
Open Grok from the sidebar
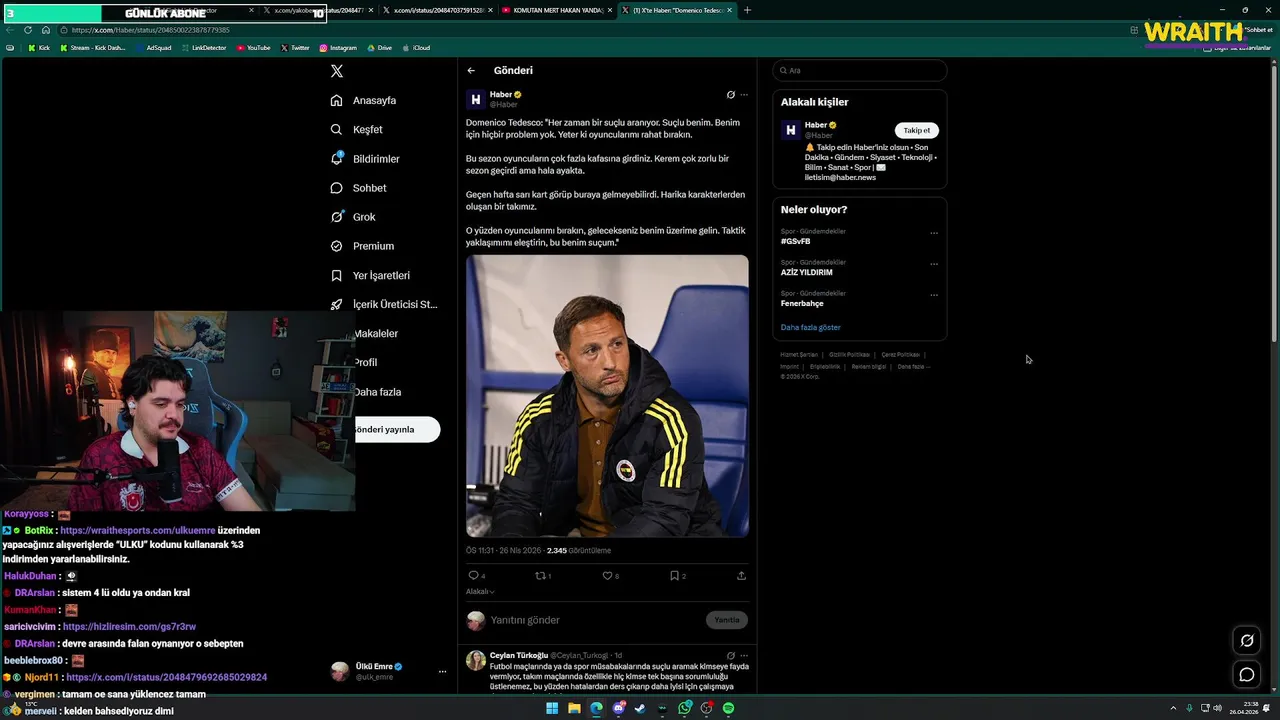[x=353, y=216]
